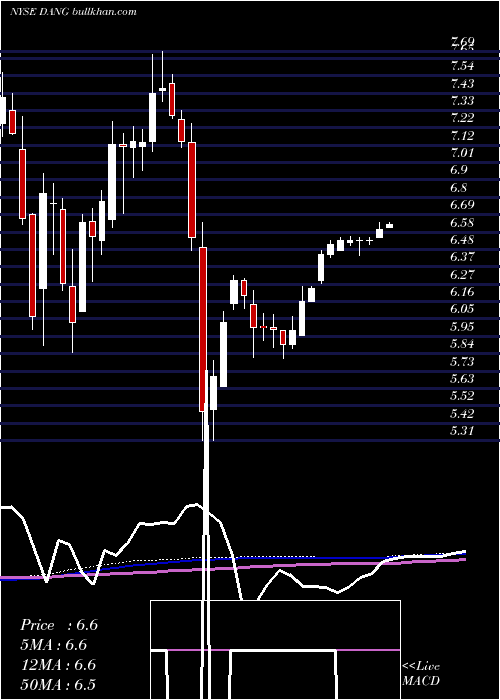The width and height of the screenshot is (500, 700).
Task: Click the 6.58 price axis label
Action: pos(462,223)
